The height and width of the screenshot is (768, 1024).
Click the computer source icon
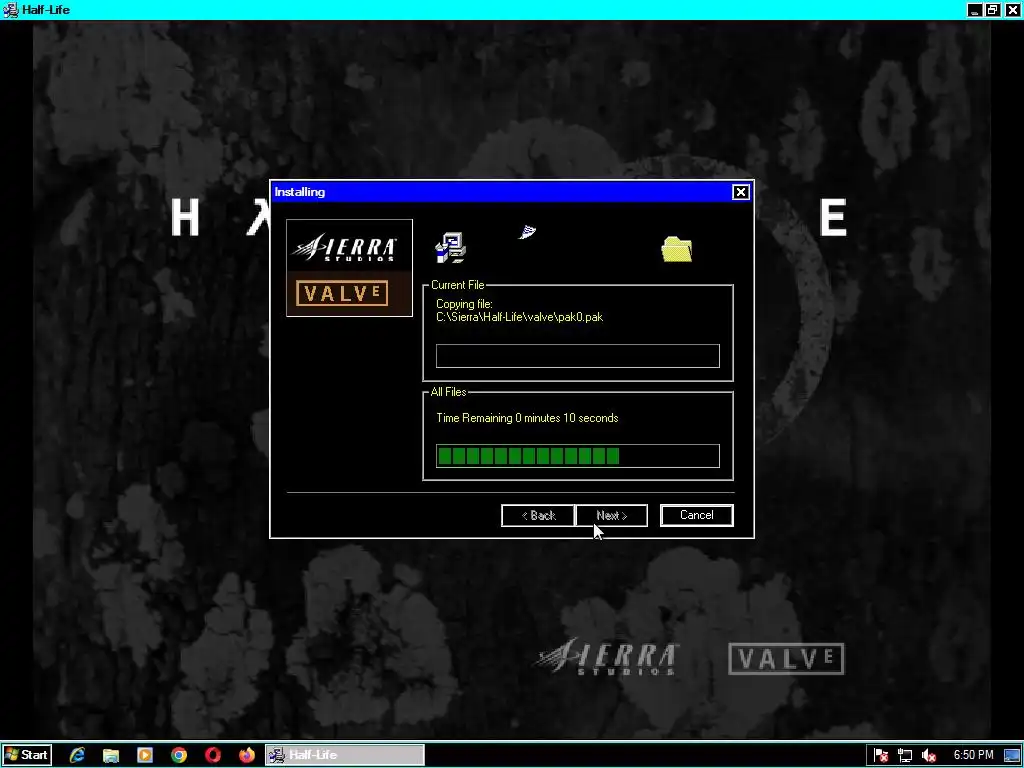(x=450, y=248)
